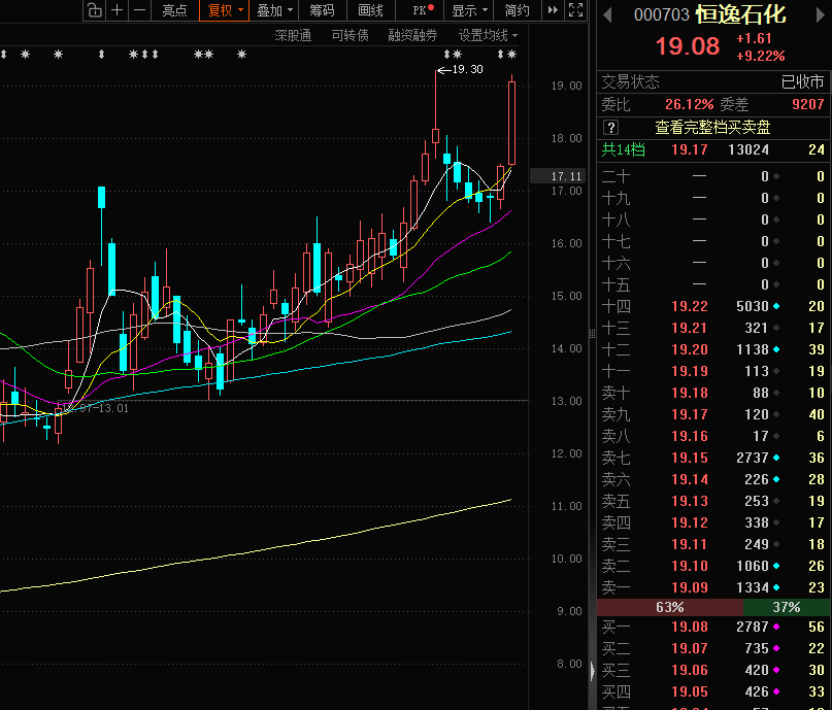Click the 可转债 tag

(x=350, y=36)
